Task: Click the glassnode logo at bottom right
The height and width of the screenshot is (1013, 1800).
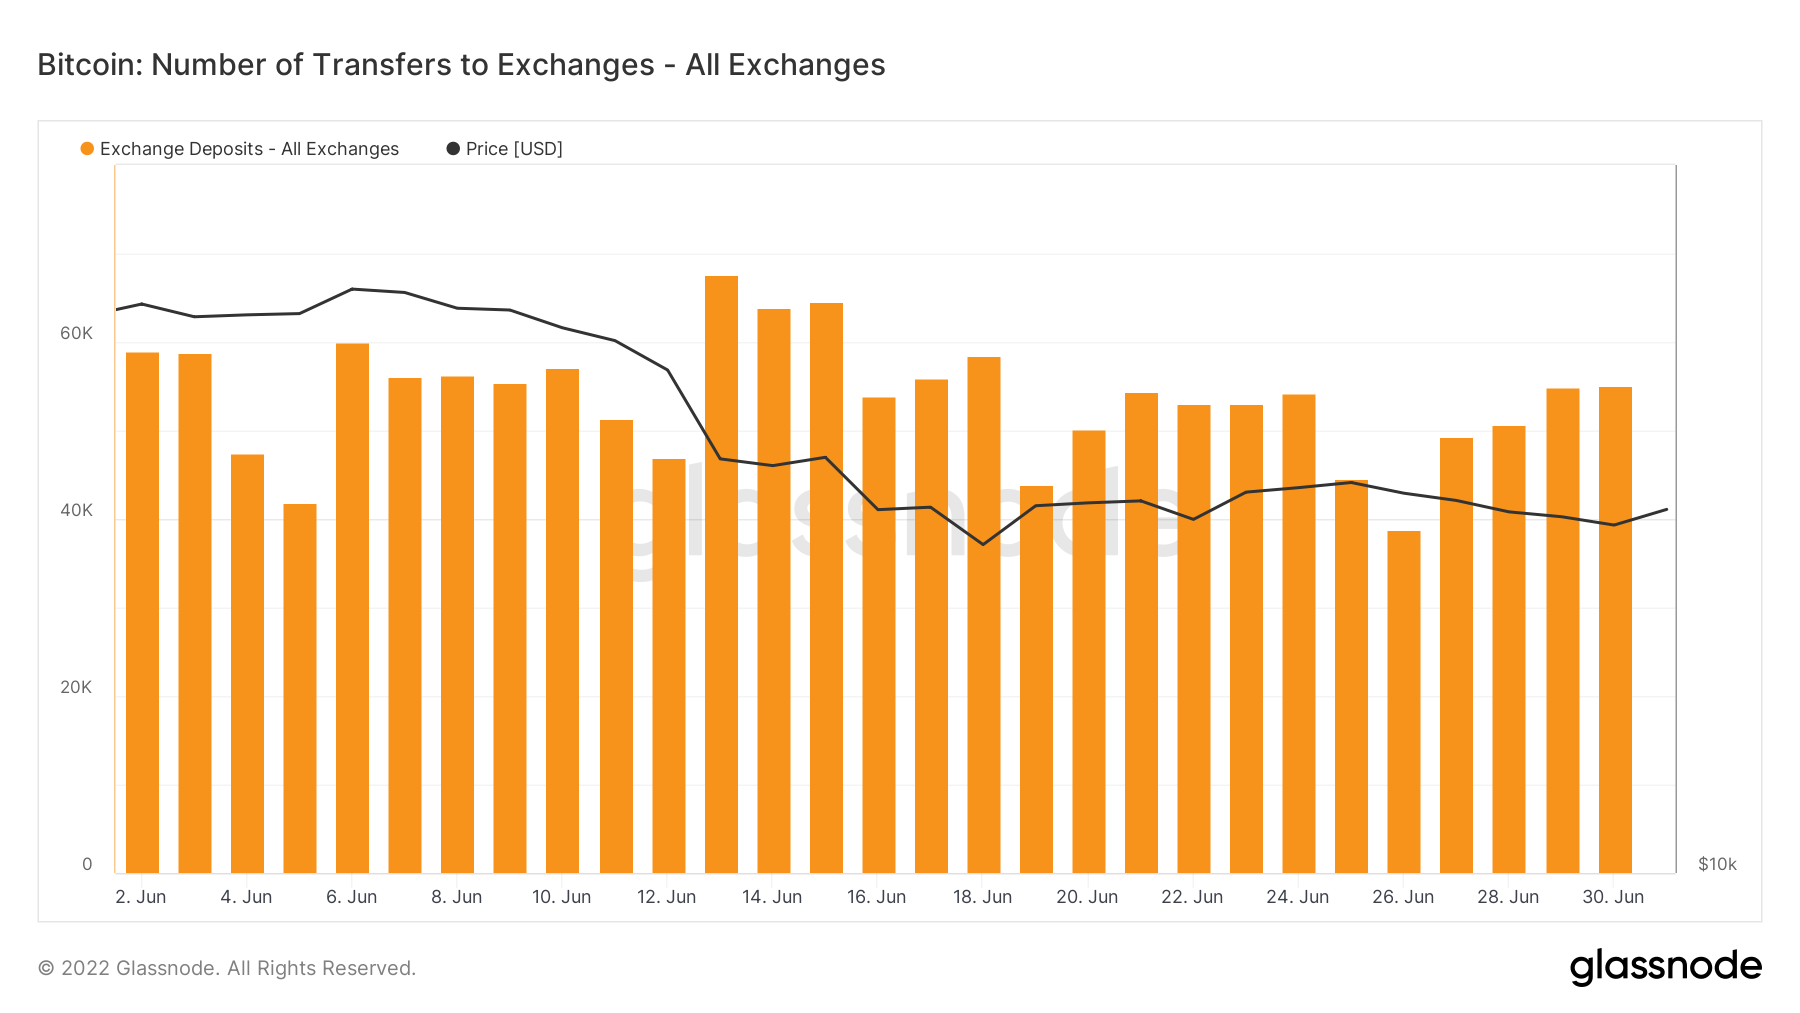Action: tap(1665, 967)
